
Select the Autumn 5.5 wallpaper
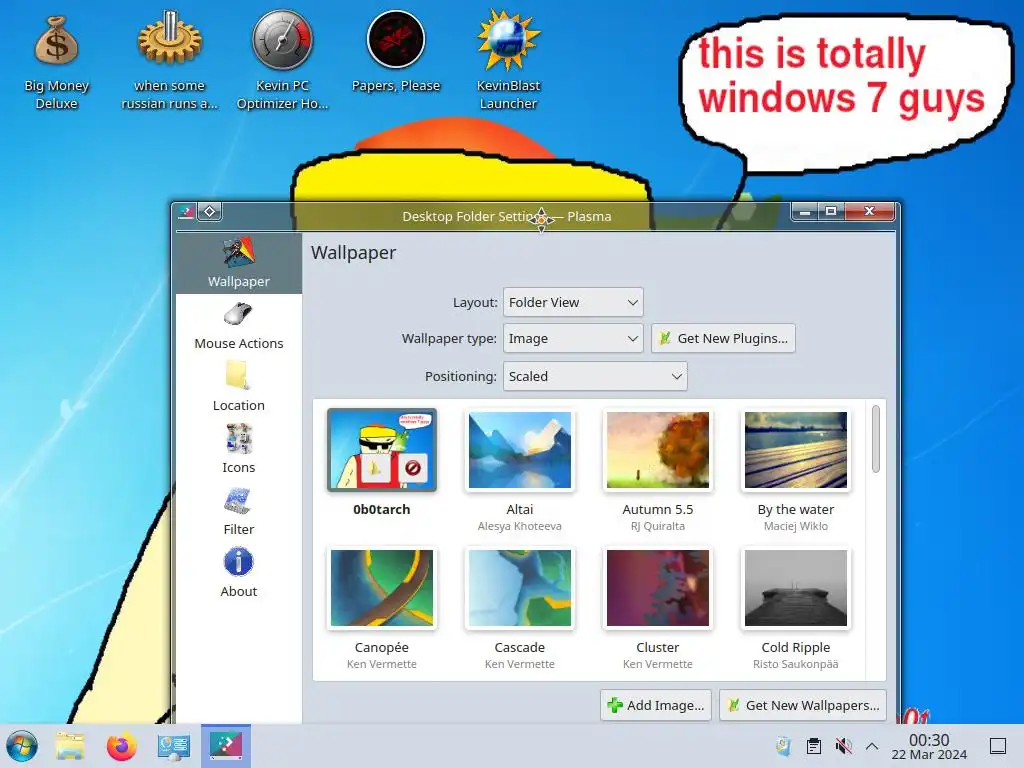(x=658, y=450)
